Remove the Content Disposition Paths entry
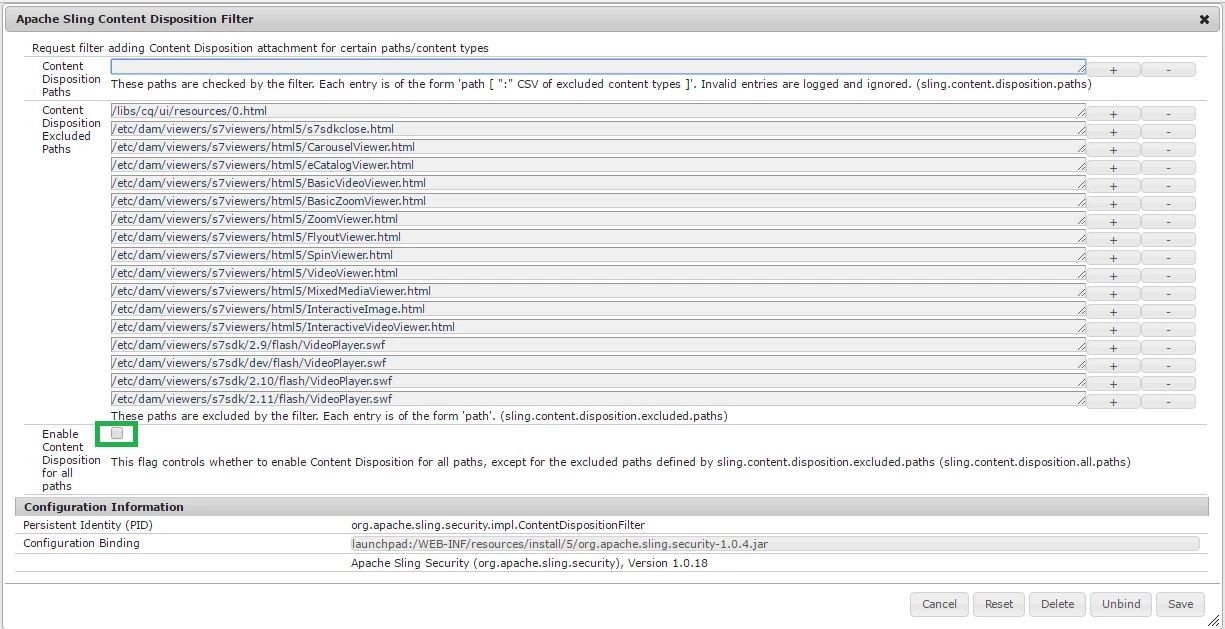 [1168, 70]
